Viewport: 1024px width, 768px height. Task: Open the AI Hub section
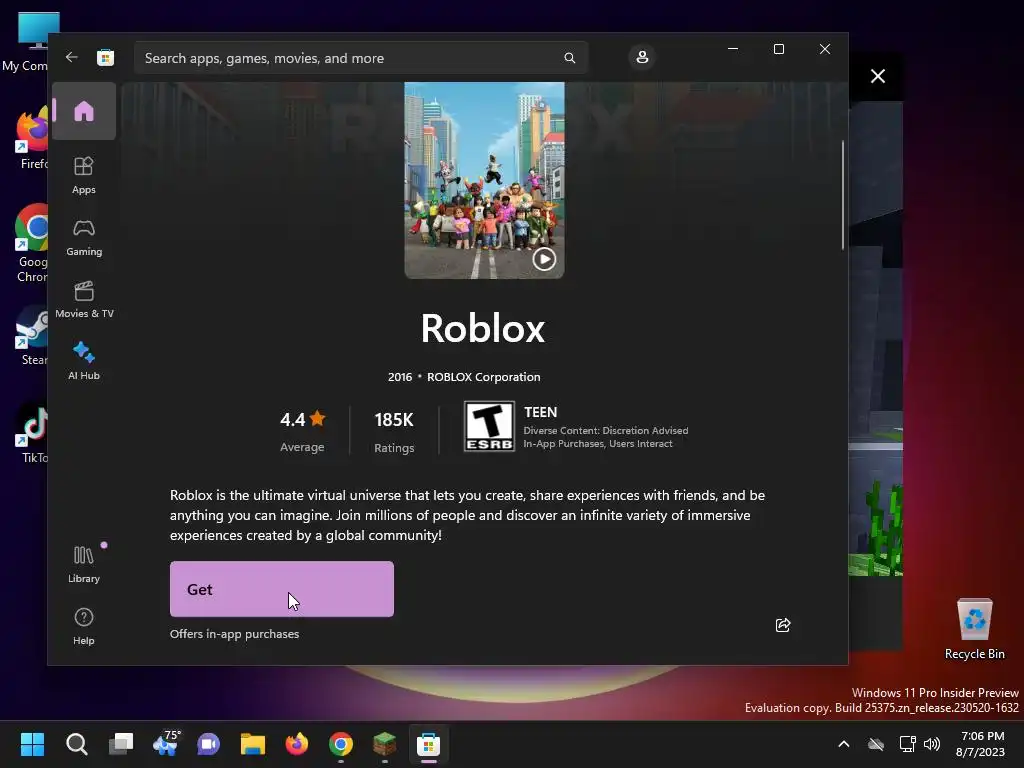(x=84, y=360)
